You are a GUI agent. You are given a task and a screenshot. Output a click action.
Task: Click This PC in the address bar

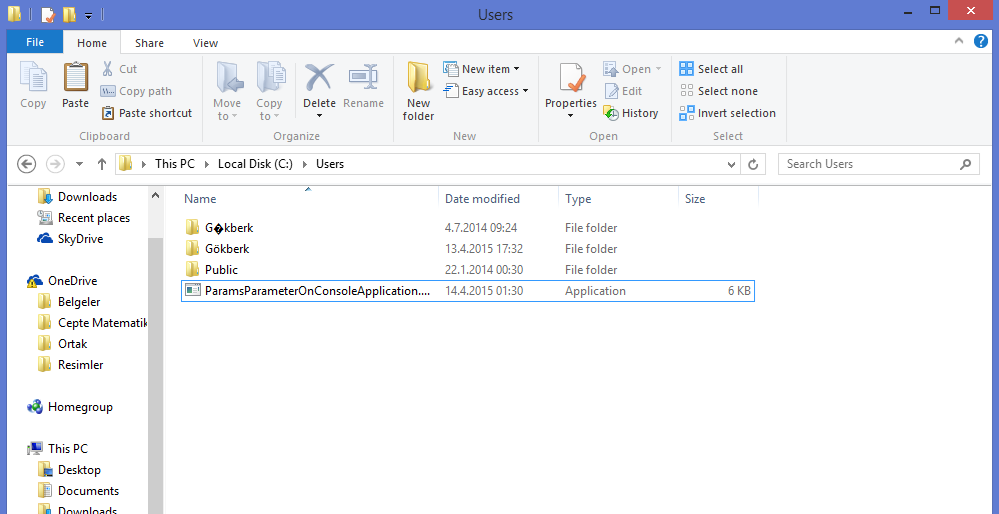175,164
